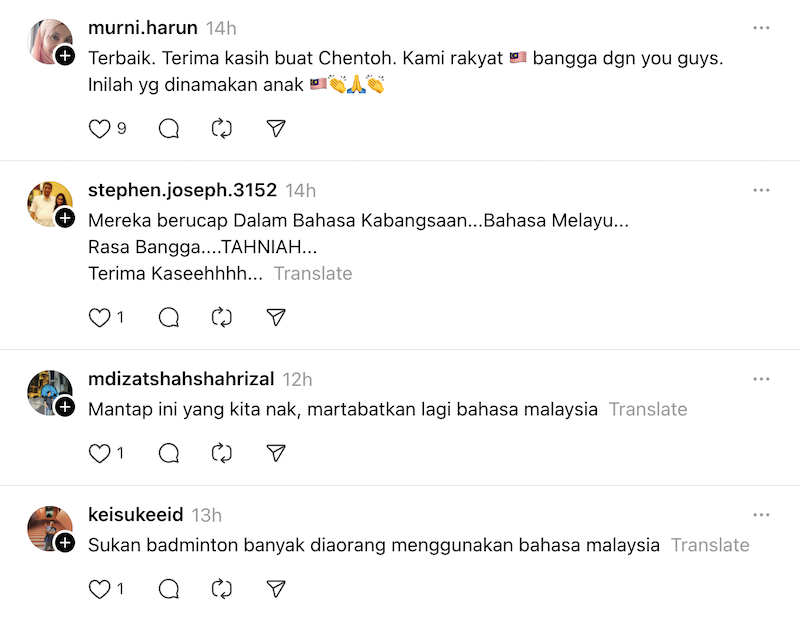
Task: Translate stephen.joseph.3152's comment
Action: [x=313, y=273]
